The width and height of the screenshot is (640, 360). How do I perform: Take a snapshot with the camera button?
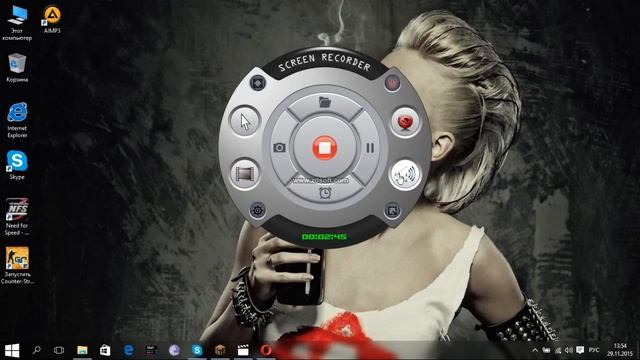tap(279, 147)
